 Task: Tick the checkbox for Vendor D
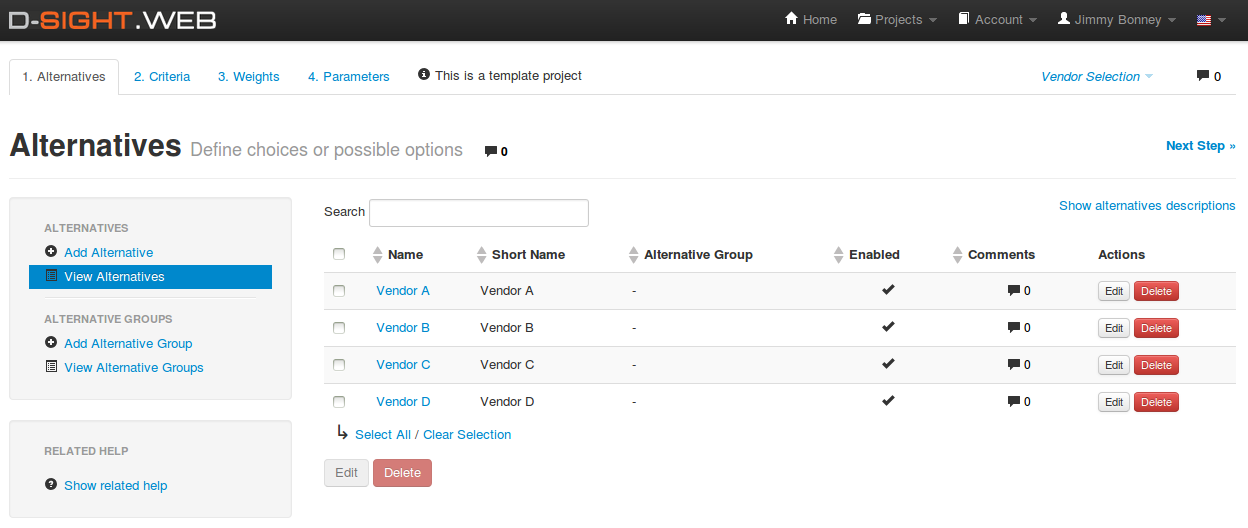point(339,402)
